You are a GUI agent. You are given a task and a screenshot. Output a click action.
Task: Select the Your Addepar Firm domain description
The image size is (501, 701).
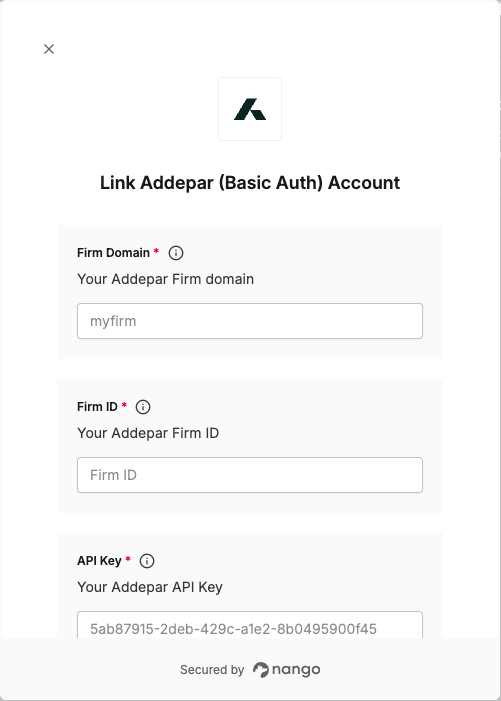coord(165,279)
